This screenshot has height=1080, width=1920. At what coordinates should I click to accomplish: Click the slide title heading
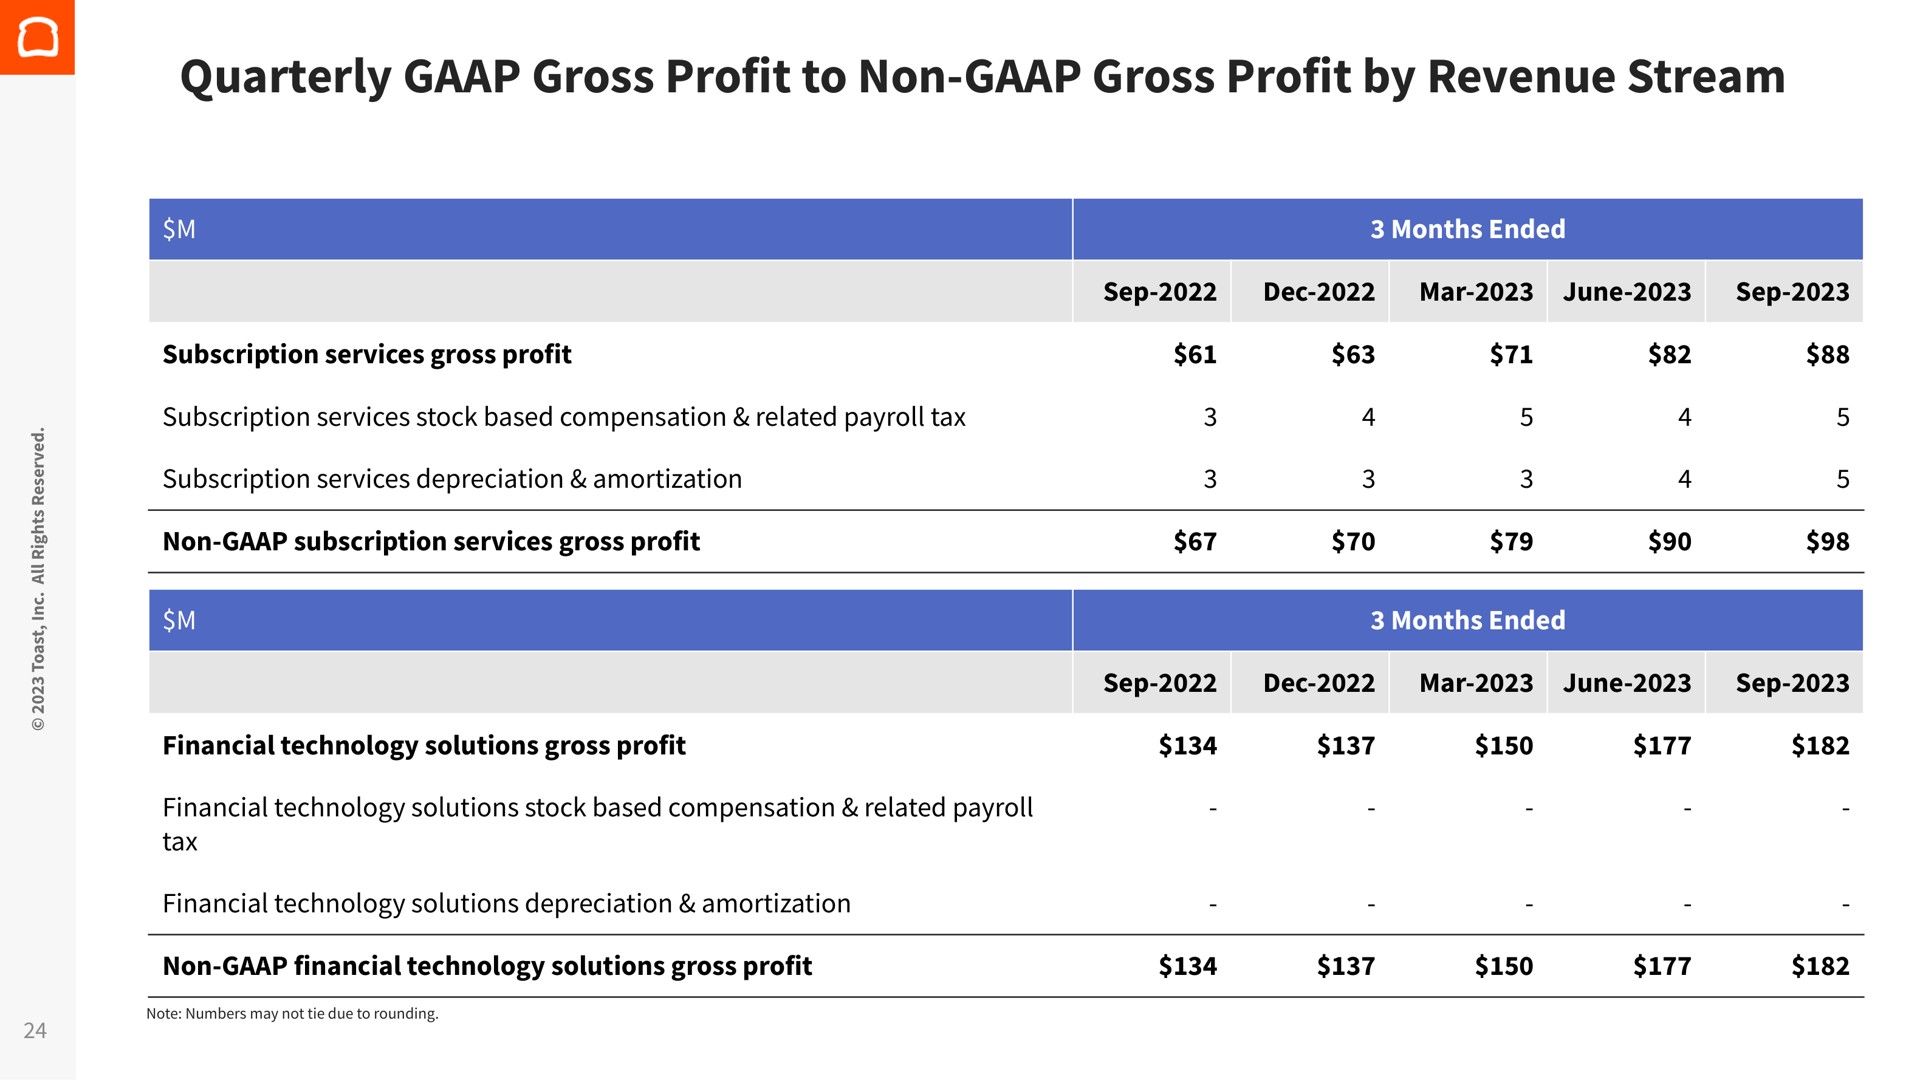point(982,77)
